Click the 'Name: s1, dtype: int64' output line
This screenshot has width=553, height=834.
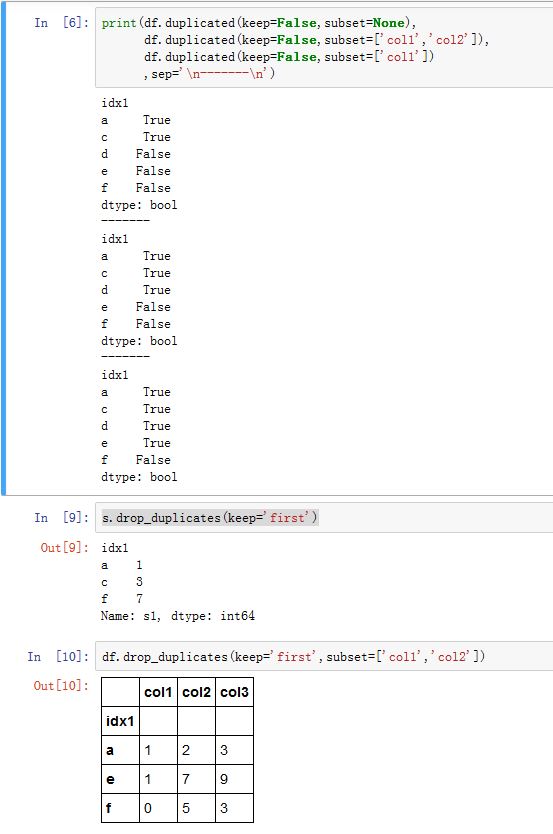(x=178, y=616)
